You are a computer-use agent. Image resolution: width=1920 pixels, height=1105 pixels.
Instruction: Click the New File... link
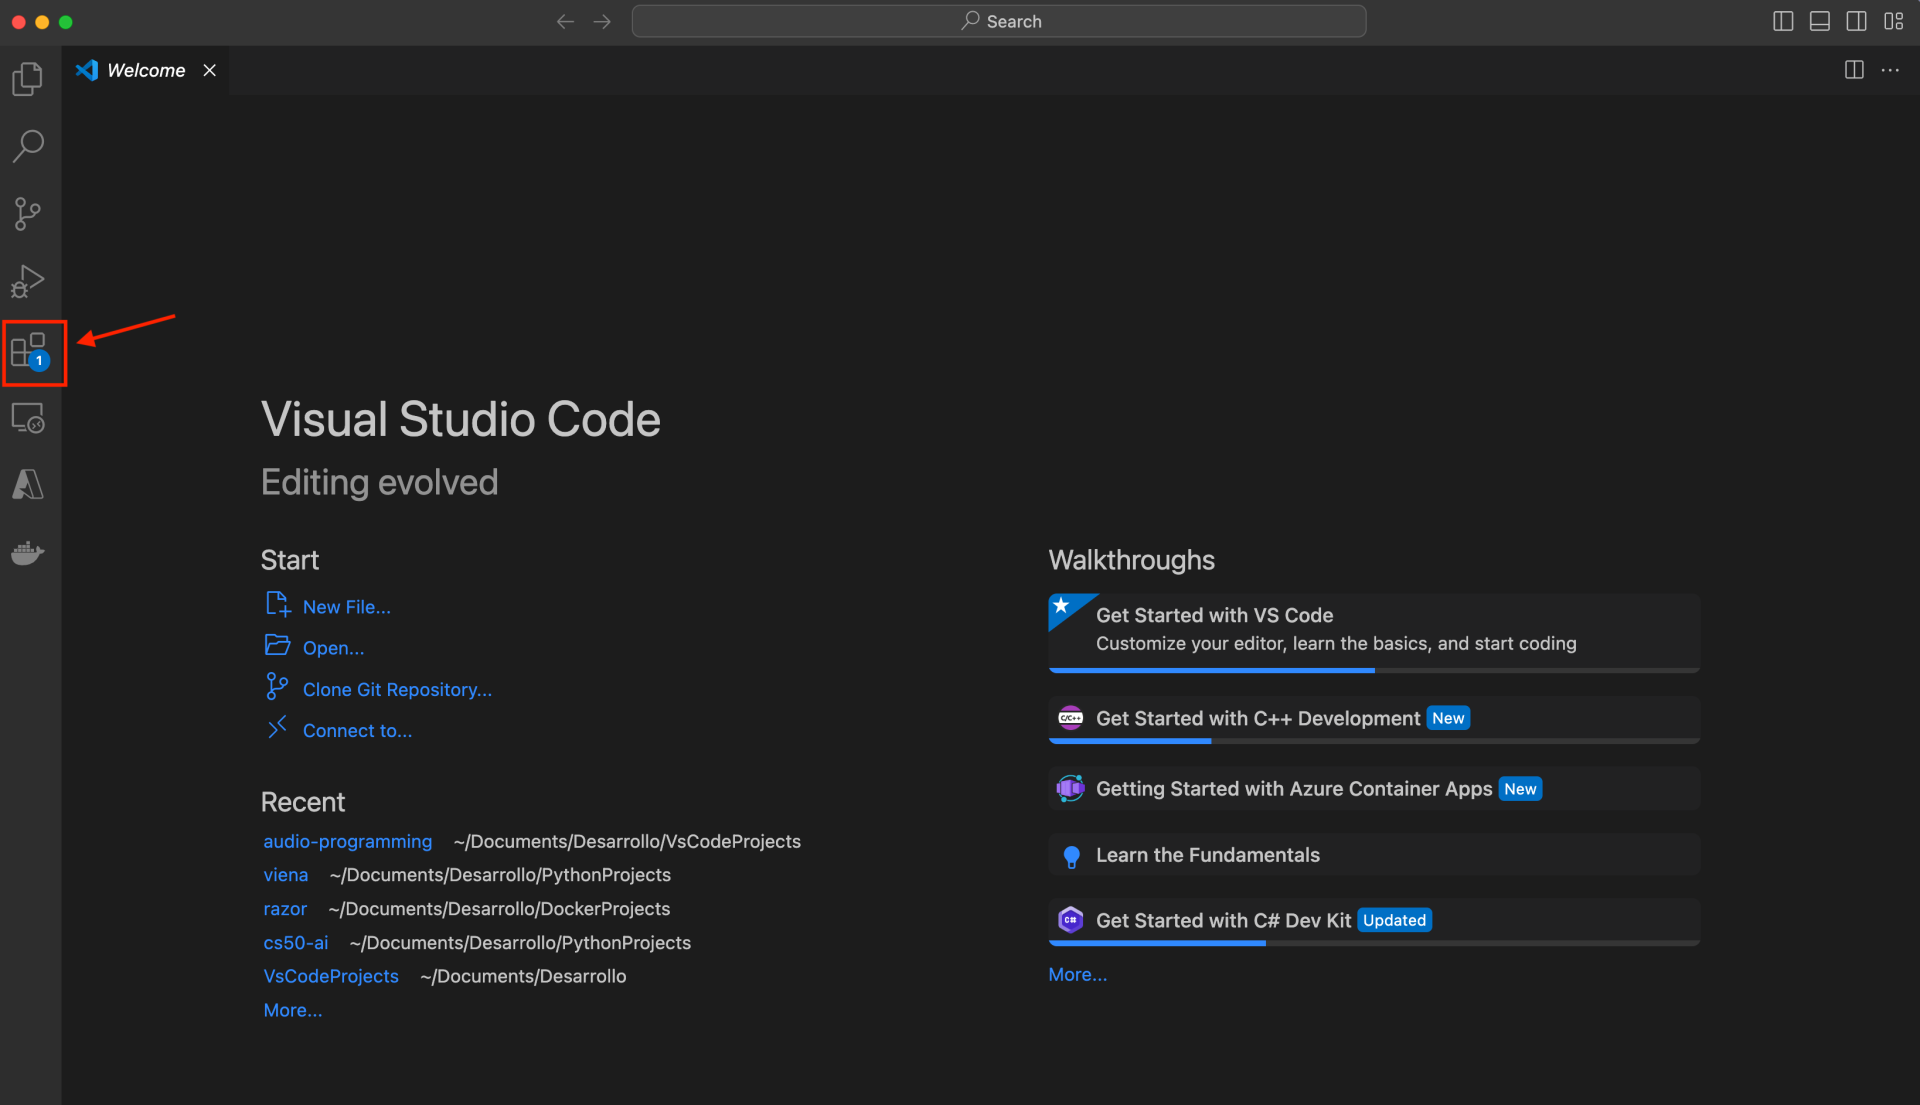point(347,607)
